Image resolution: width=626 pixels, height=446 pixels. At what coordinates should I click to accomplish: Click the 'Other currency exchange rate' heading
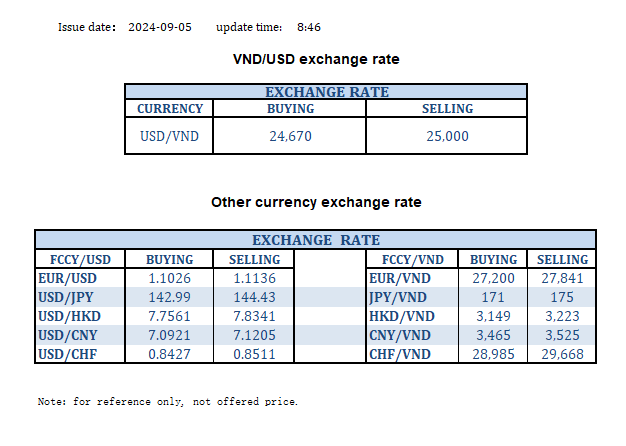[316, 202]
